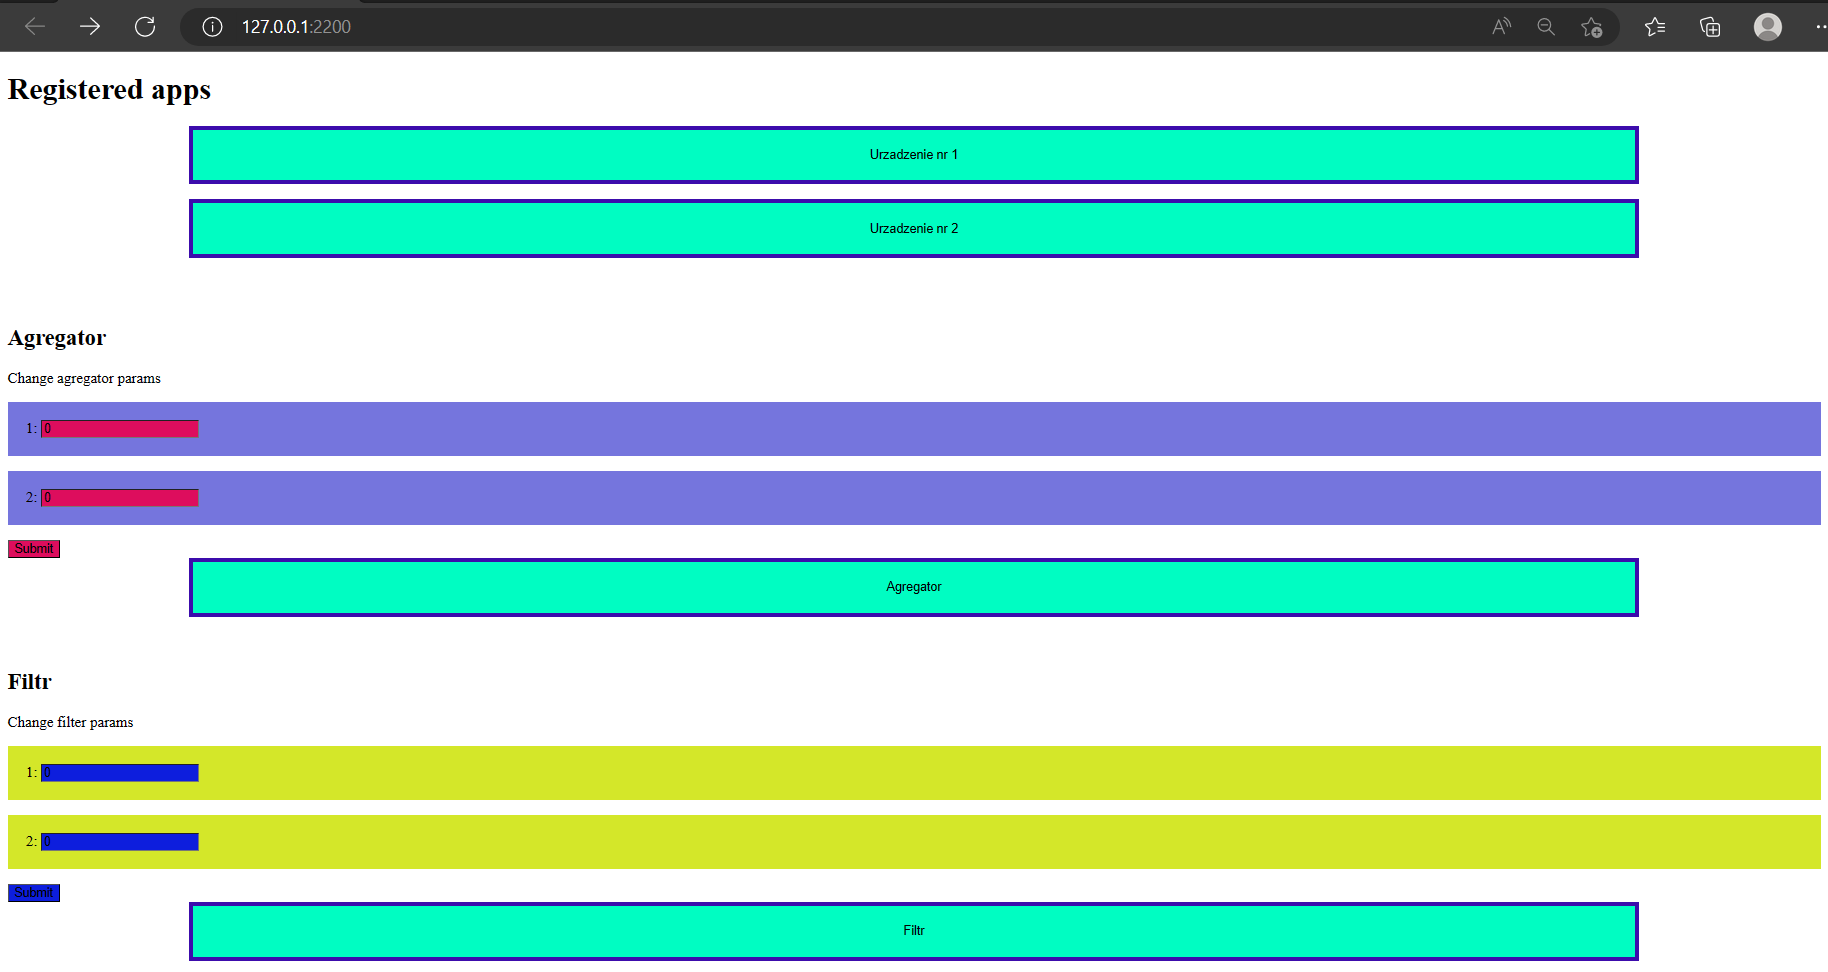Reload the current page

click(145, 27)
